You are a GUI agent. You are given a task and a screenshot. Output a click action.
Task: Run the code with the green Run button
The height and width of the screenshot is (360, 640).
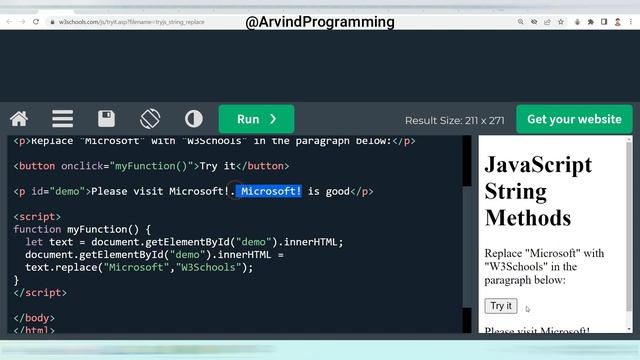point(256,119)
